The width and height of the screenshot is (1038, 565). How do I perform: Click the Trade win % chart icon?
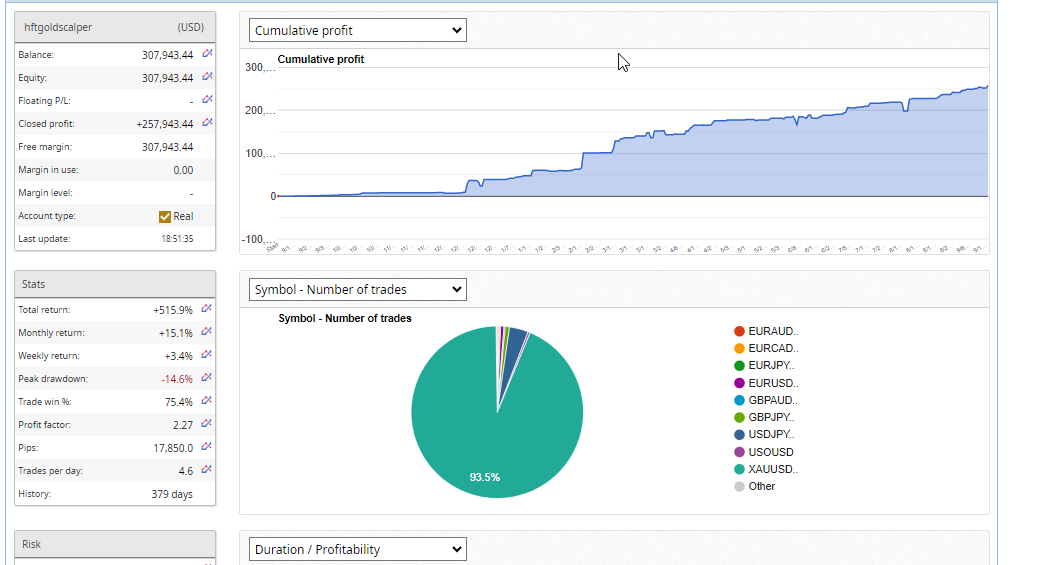[207, 401]
